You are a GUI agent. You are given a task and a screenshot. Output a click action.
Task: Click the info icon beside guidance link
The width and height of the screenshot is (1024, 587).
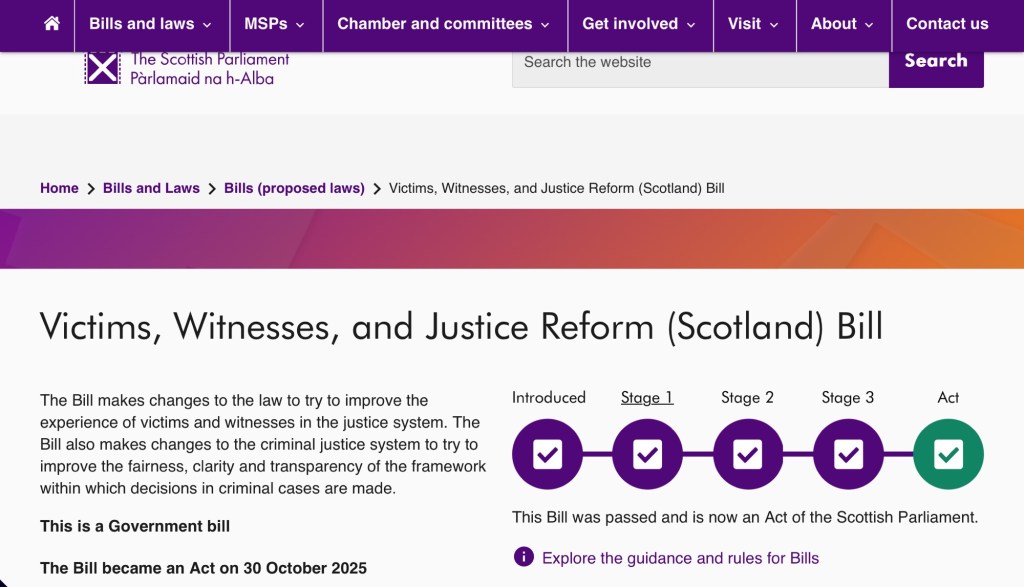(523, 557)
